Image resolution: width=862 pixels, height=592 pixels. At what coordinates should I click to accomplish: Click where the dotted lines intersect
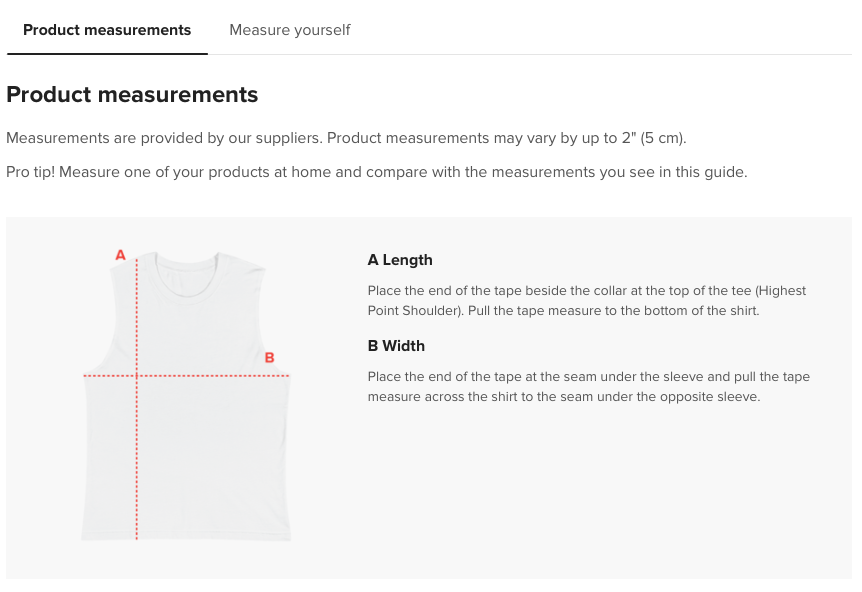pos(137,376)
